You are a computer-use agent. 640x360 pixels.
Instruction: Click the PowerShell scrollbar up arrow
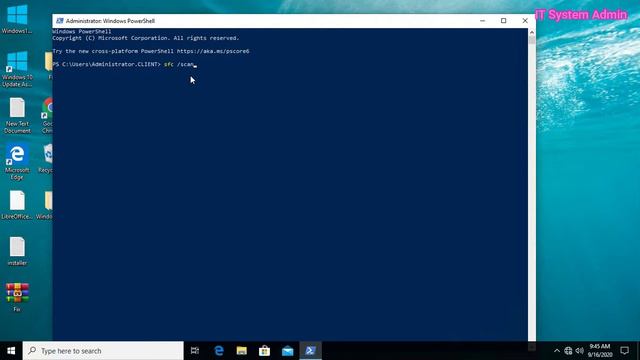click(x=532, y=32)
